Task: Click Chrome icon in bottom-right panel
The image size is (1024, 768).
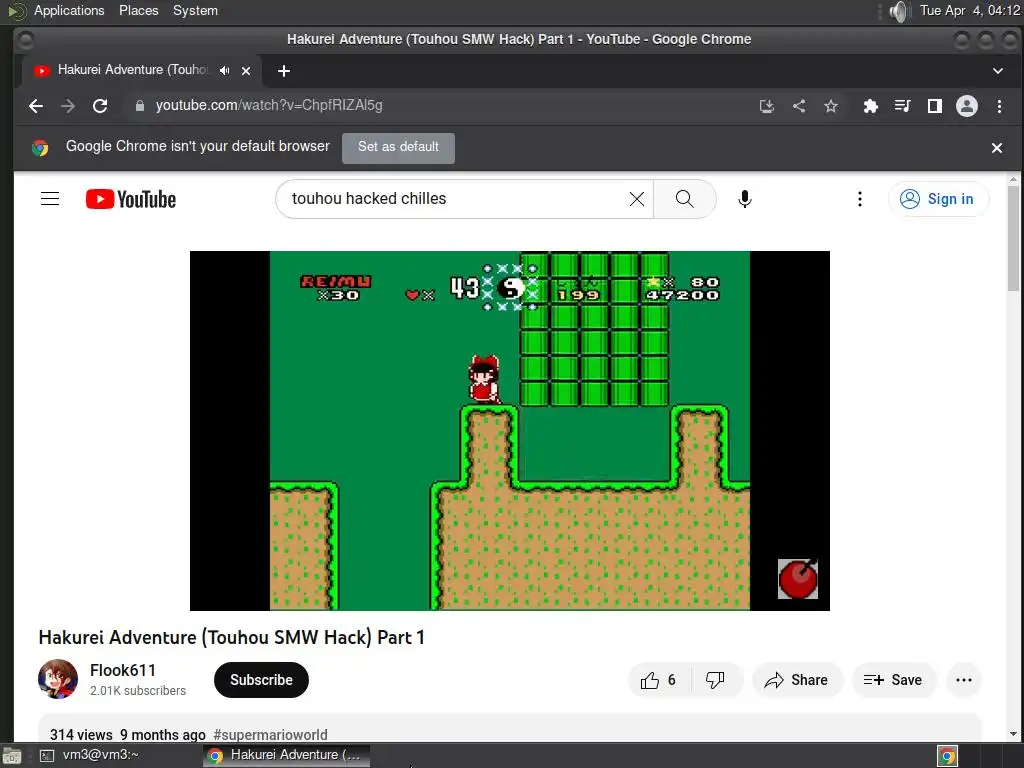Action: point(947,756)
